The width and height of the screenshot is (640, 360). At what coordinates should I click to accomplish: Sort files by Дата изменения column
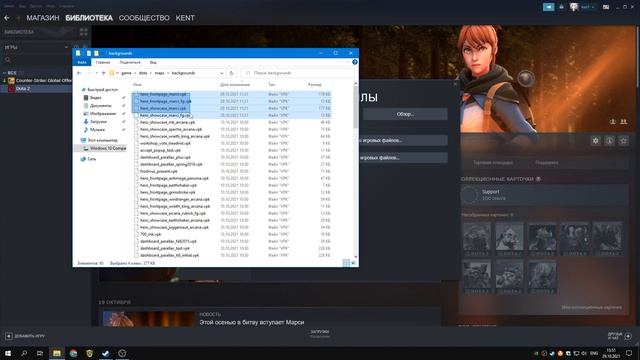point(235,84)
